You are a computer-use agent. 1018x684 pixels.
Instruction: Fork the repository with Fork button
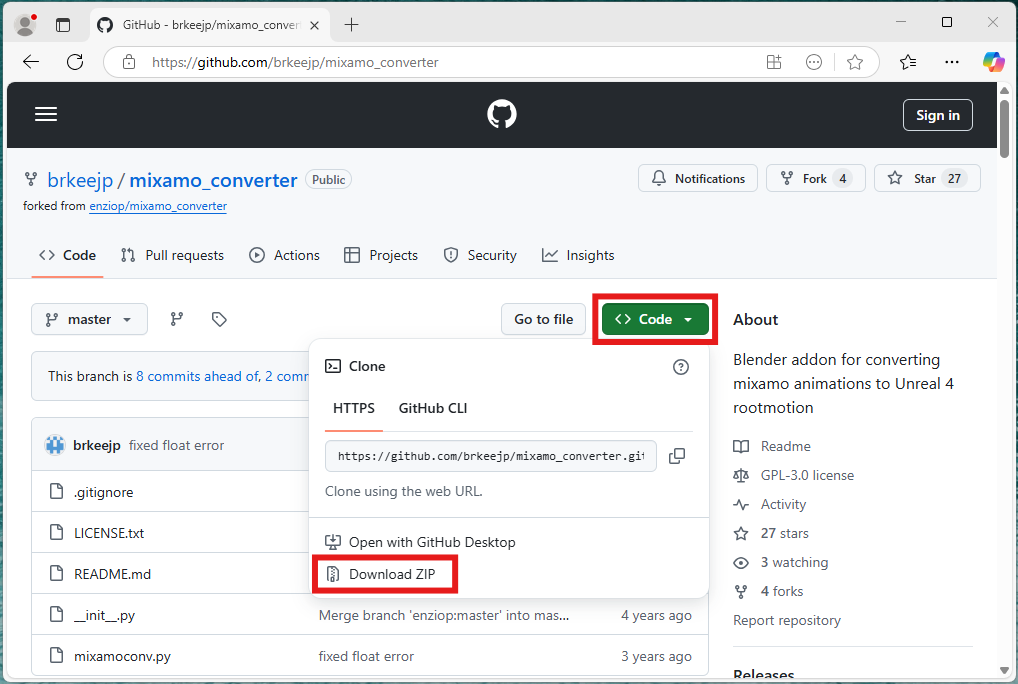[815, 178]
